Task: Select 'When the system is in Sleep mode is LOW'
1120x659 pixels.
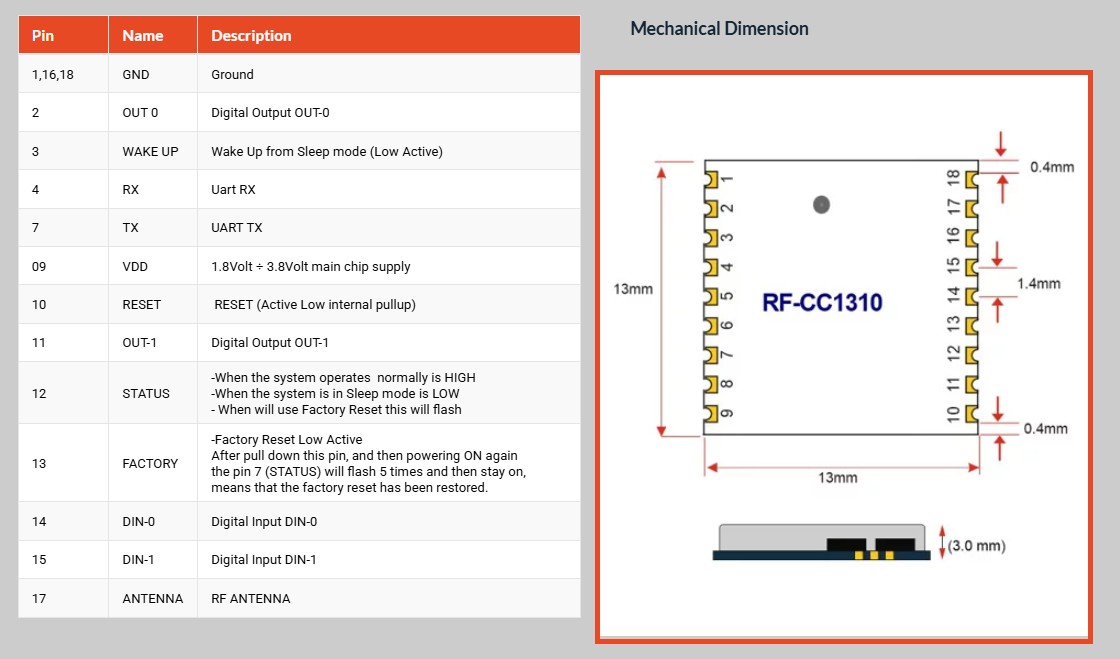Action: [x=337, y=393]
